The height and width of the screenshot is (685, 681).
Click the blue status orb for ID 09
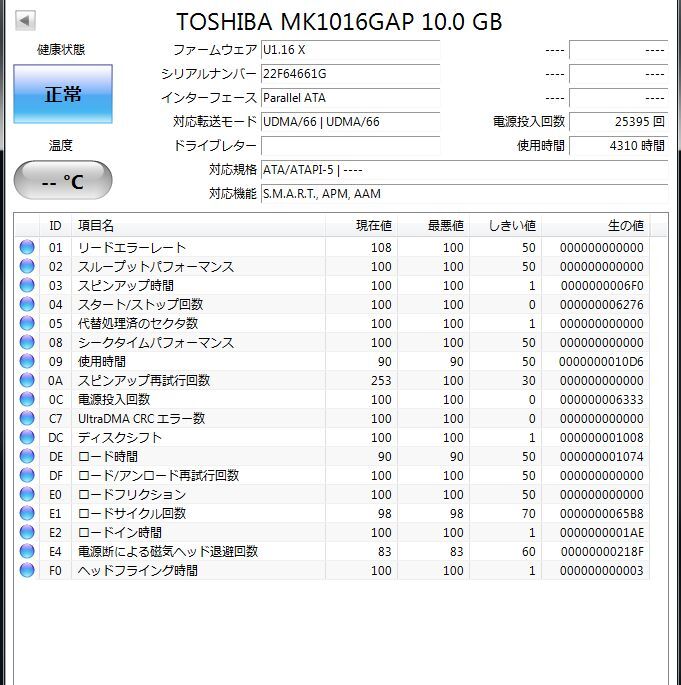tap(27, 361)
